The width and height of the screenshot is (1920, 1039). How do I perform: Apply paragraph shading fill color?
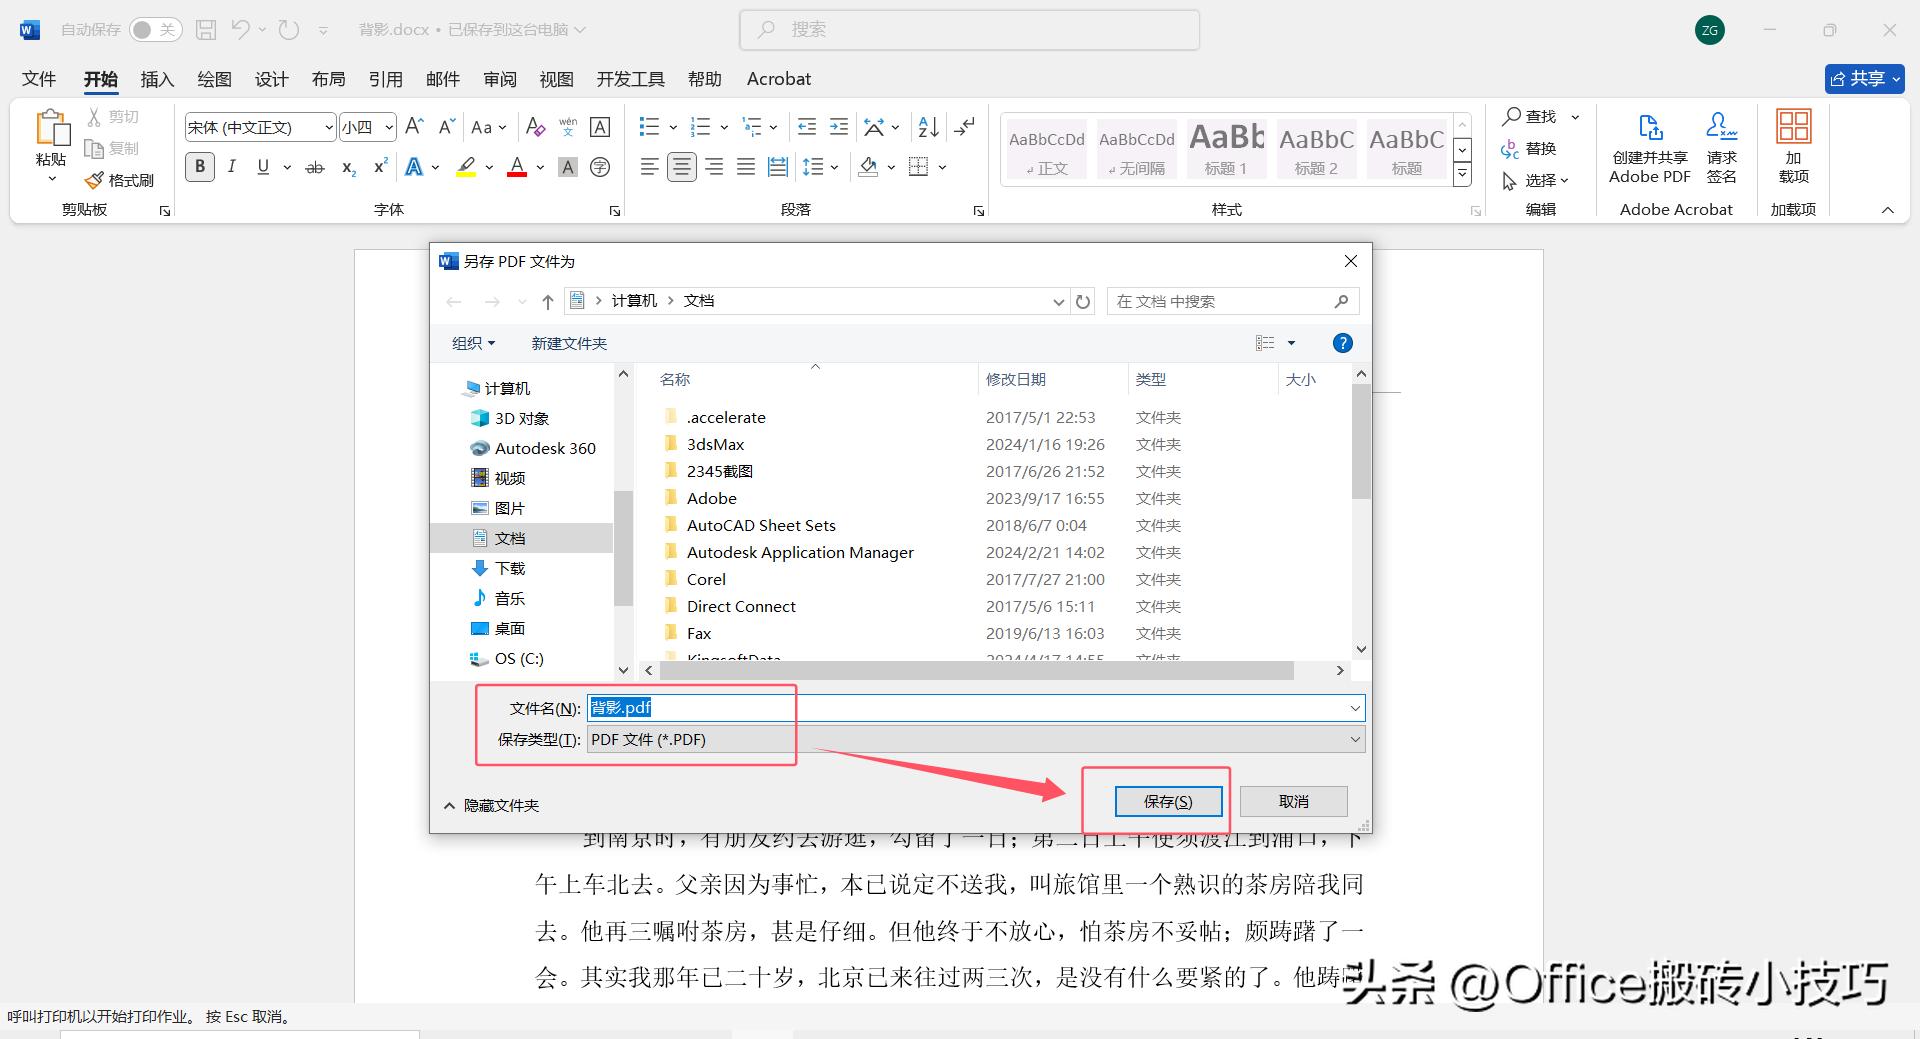coord(868,167)
